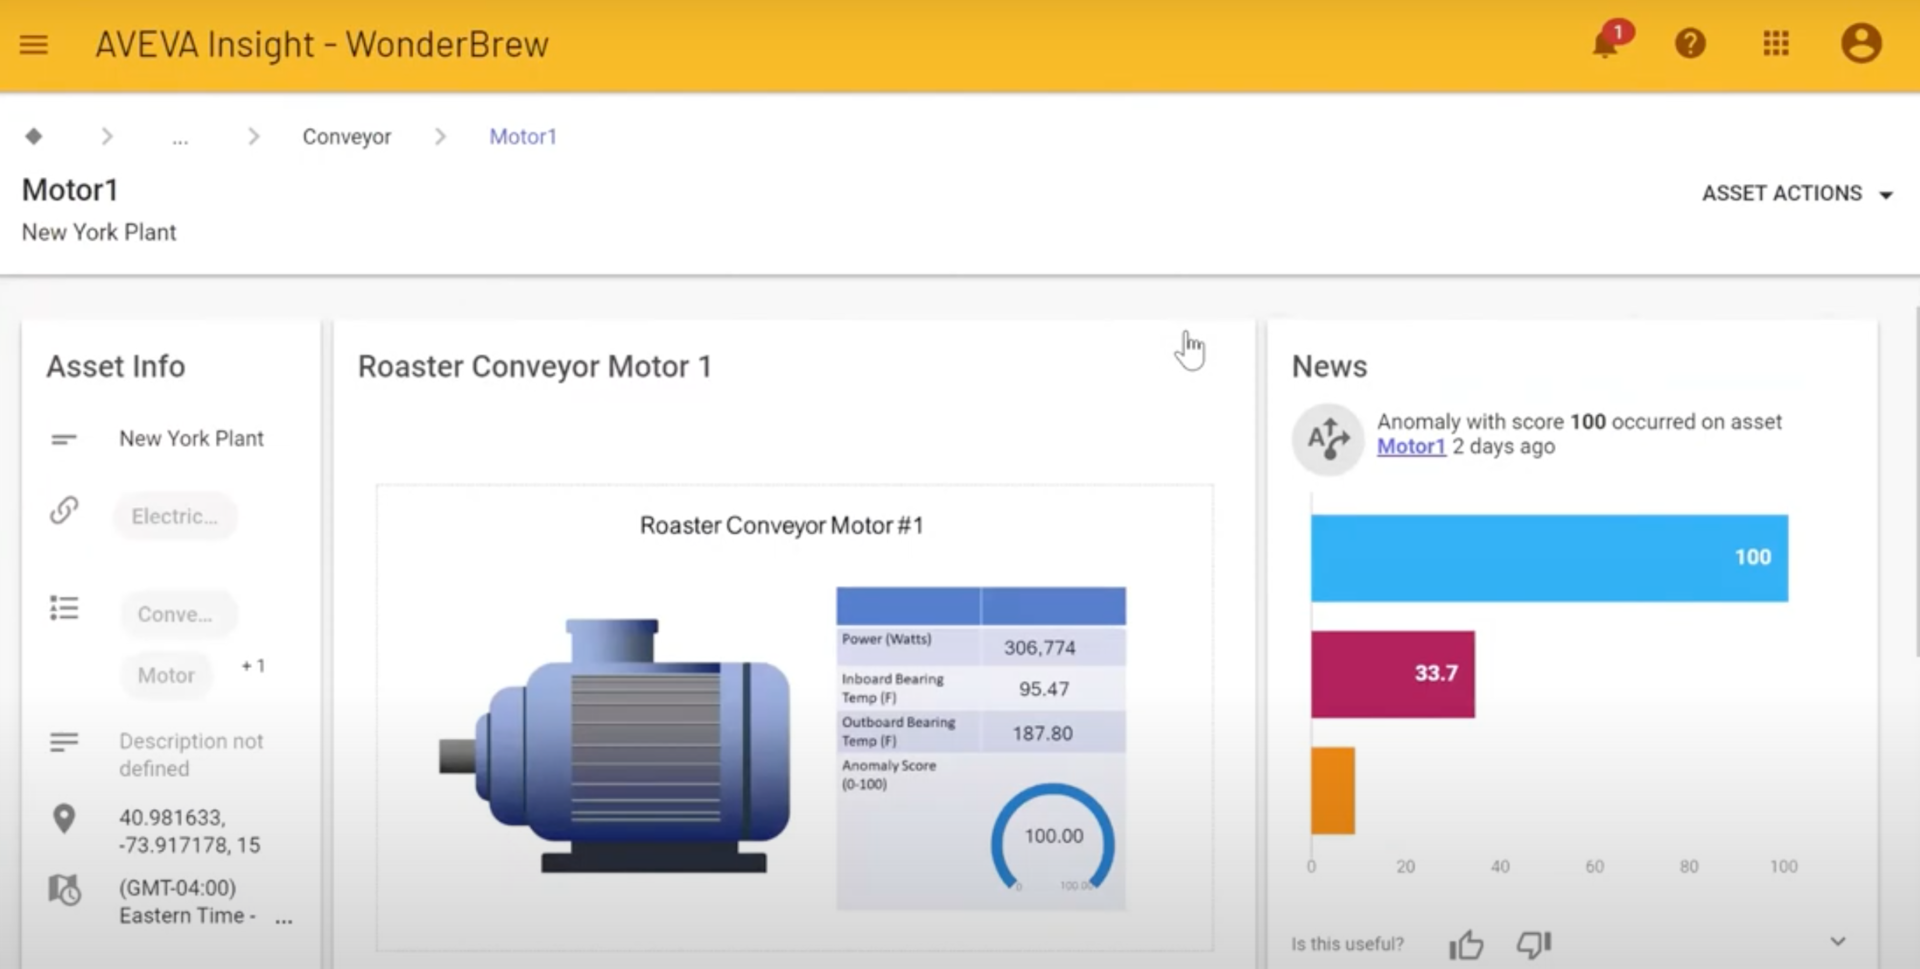Open the hamburger navigation menu
The width and height of the screenshot is (1920, 969).
pos(33,44)
